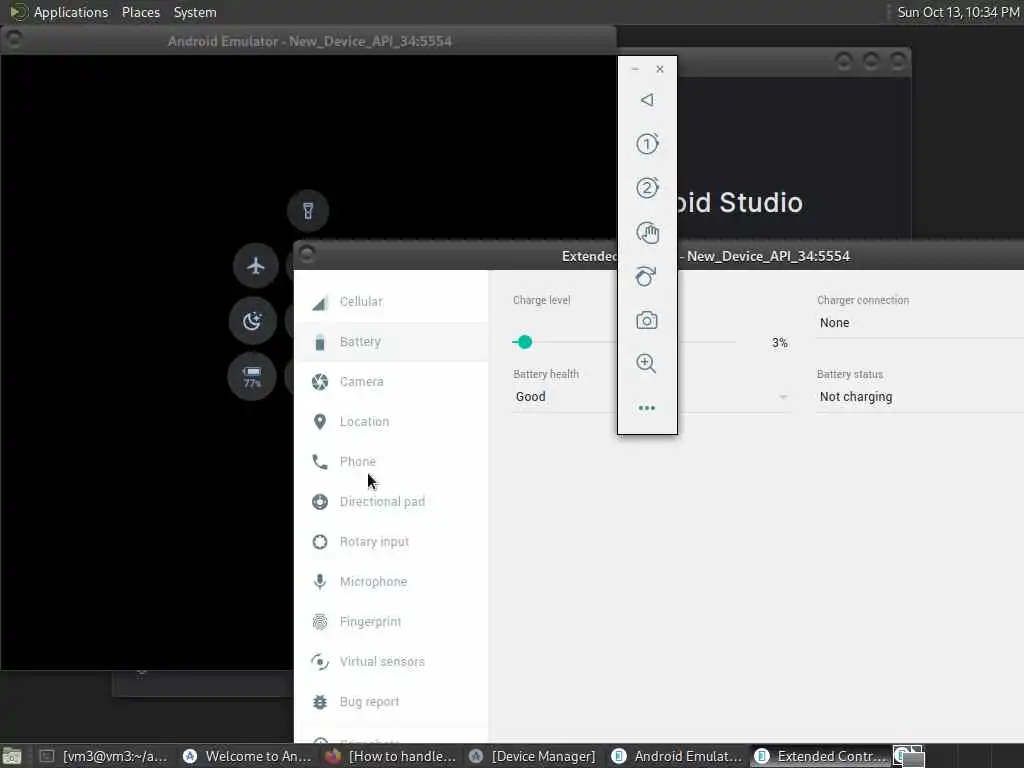Open the Directional pad section
Viewport: 1024px width, 768px height.
tap(391, 502)
